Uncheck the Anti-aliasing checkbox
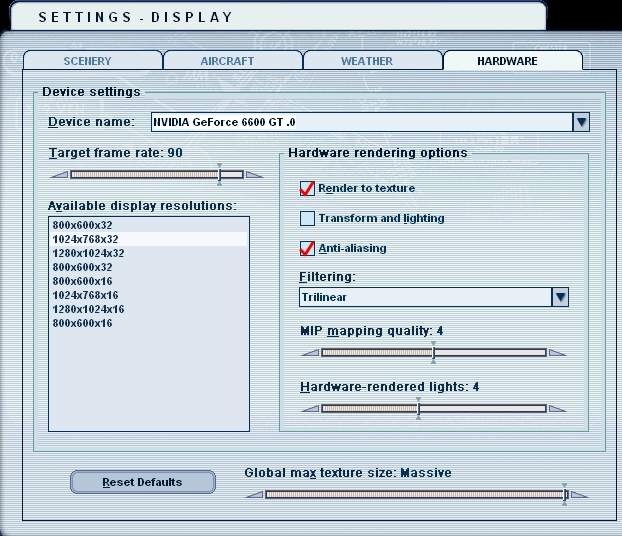 [x=307, y=248]
